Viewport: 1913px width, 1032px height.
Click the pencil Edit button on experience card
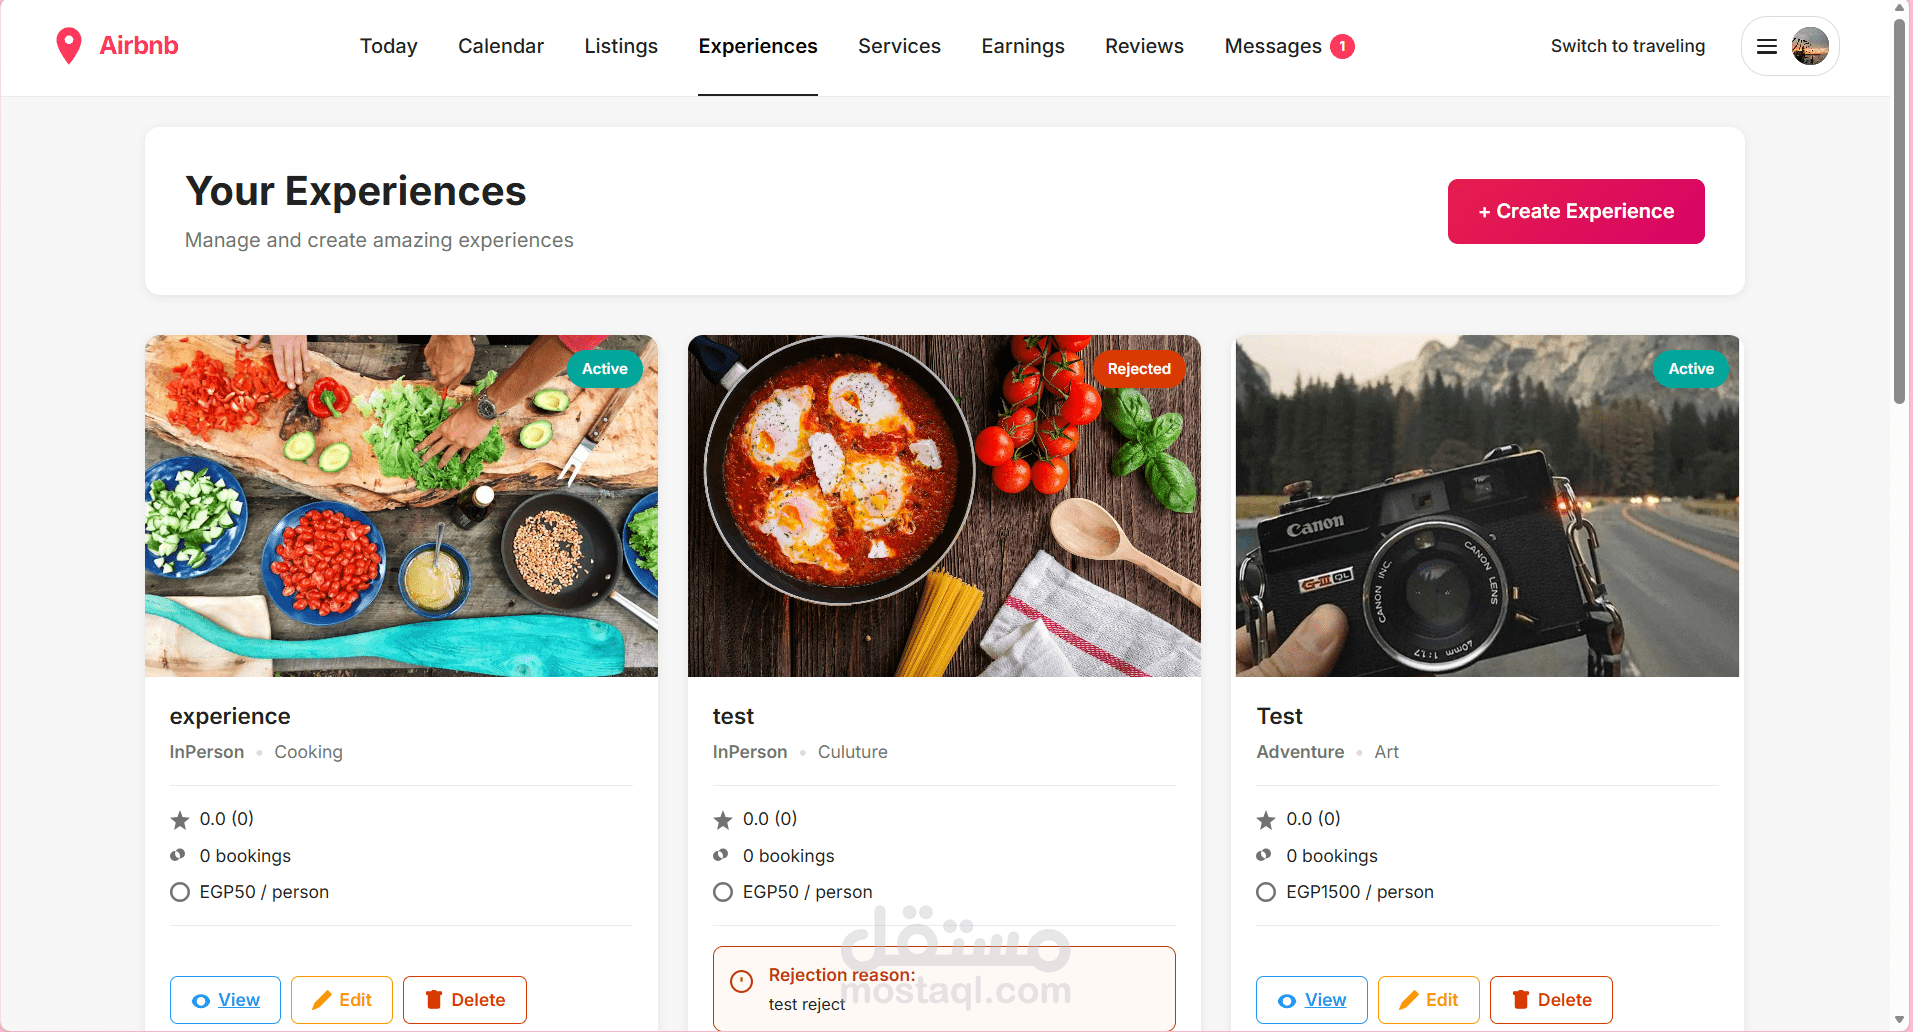(x=342, y=1000)
